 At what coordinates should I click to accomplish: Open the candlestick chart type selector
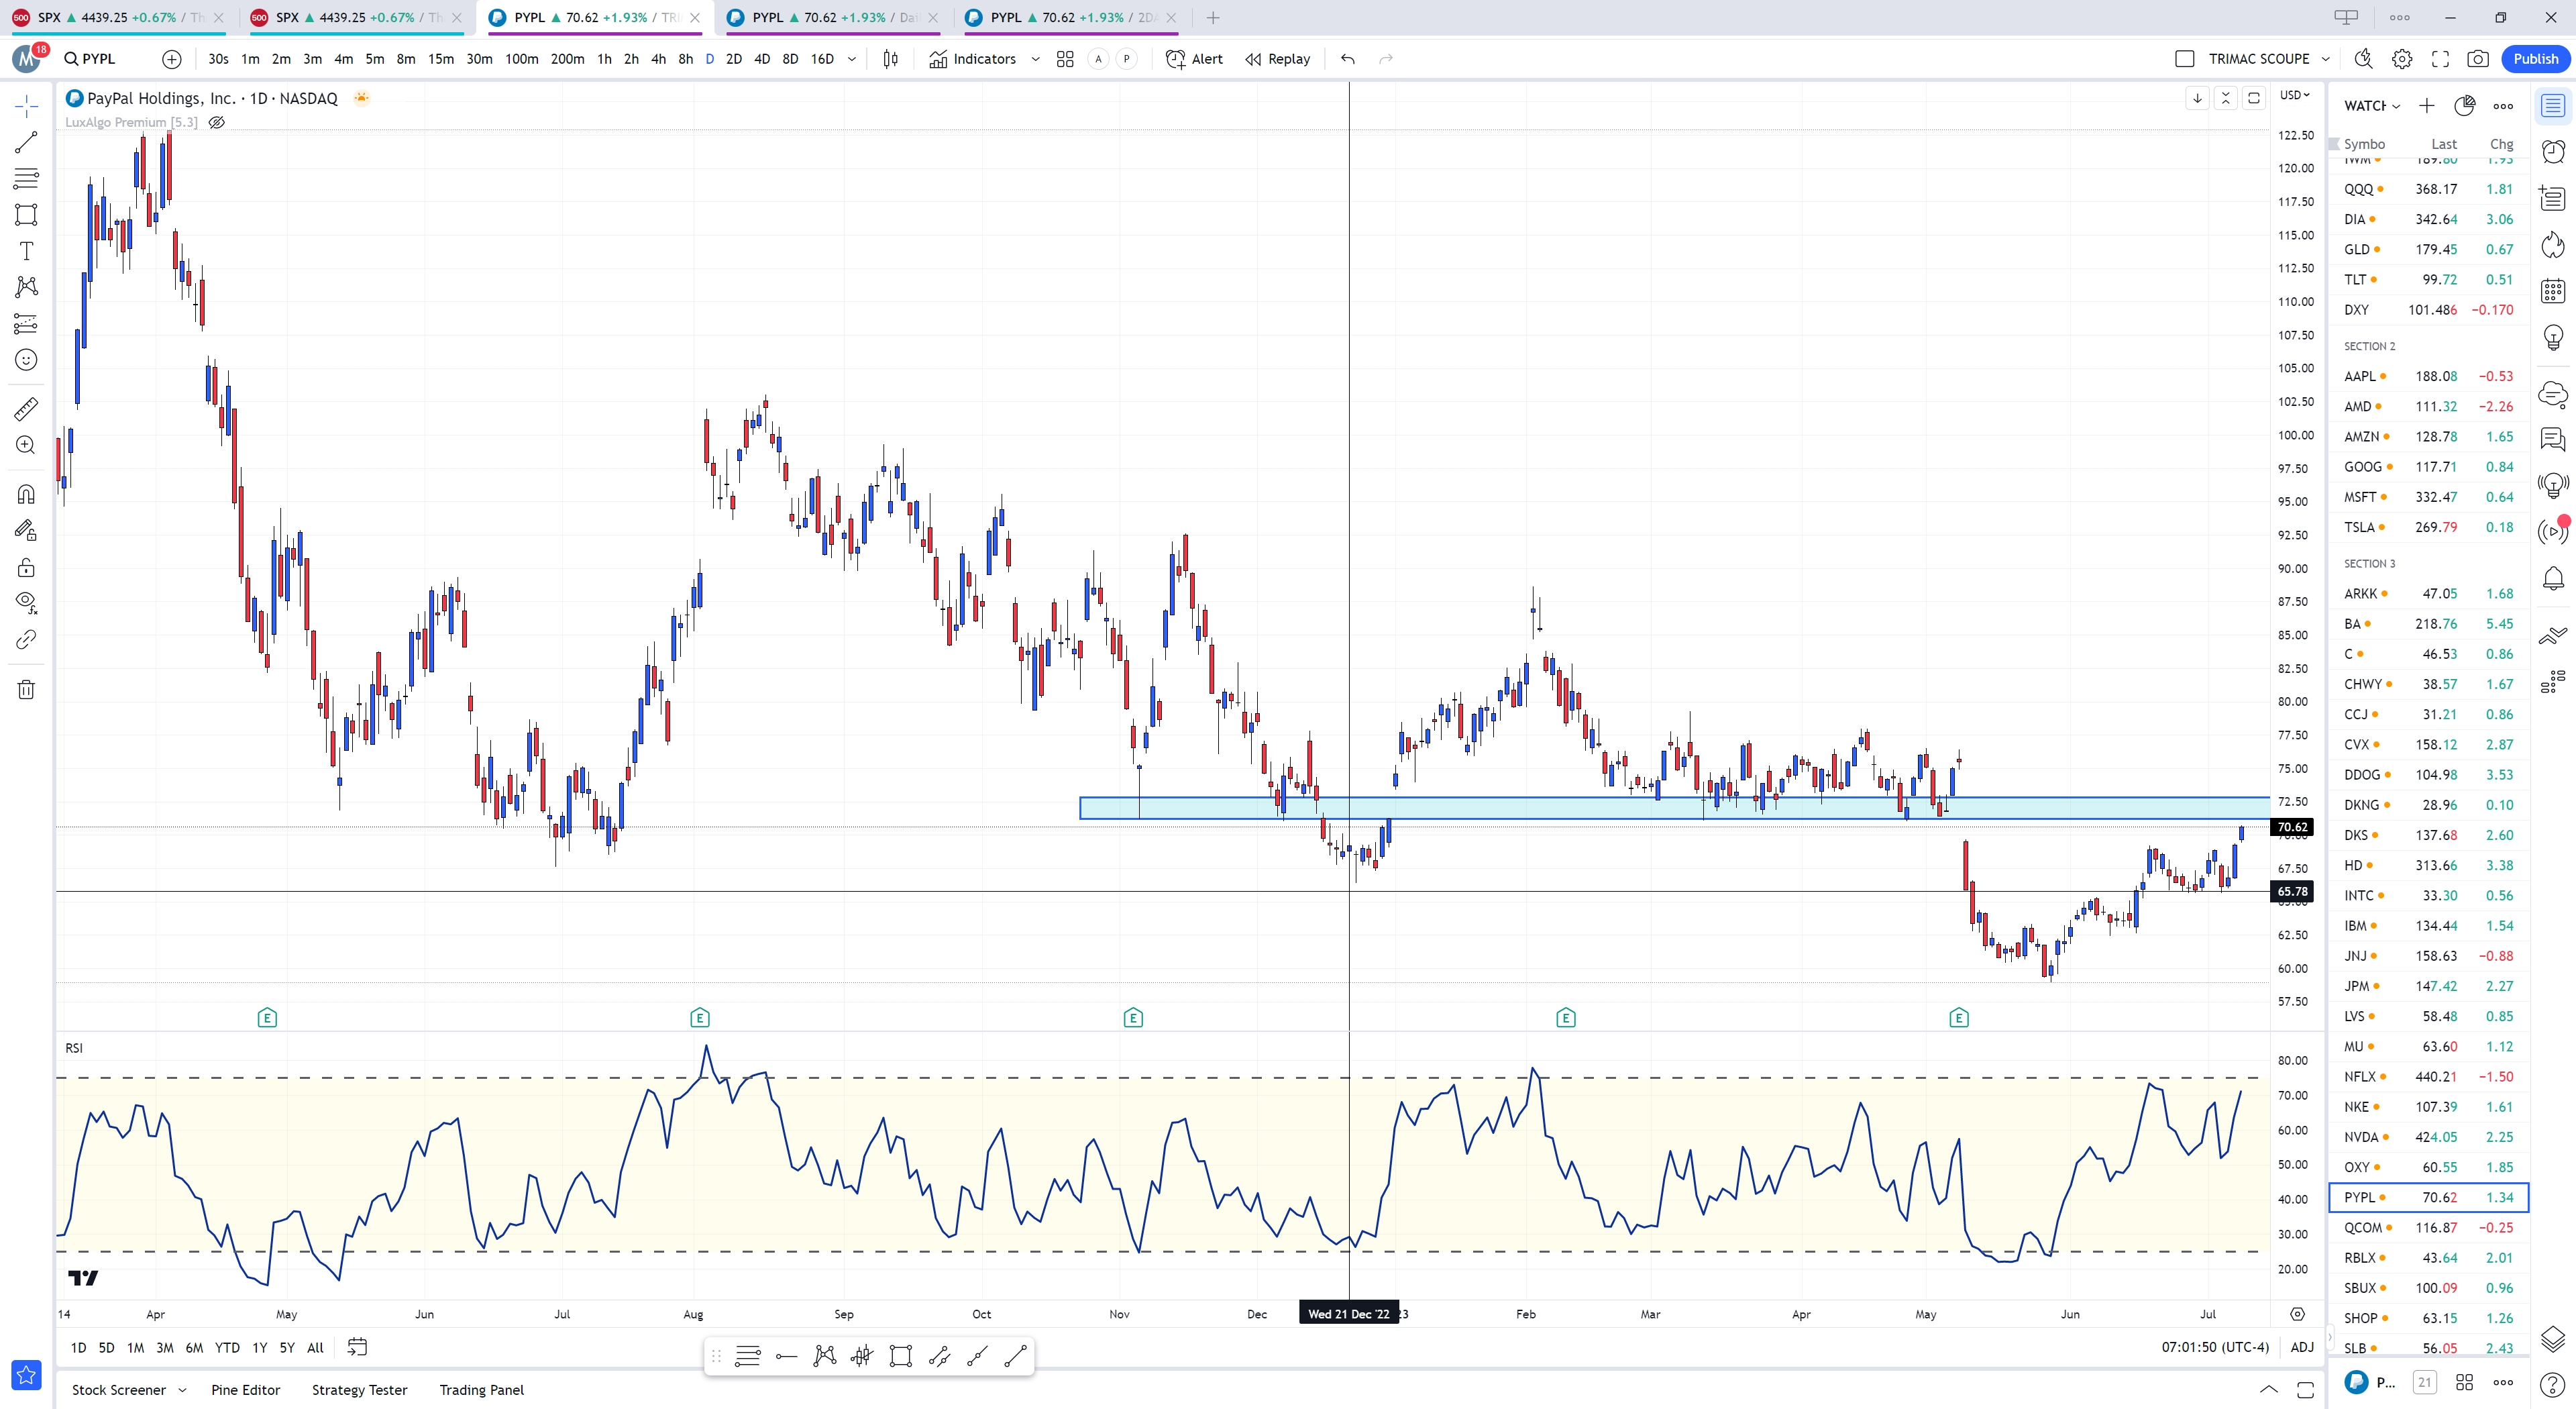[x=890, y=59]
